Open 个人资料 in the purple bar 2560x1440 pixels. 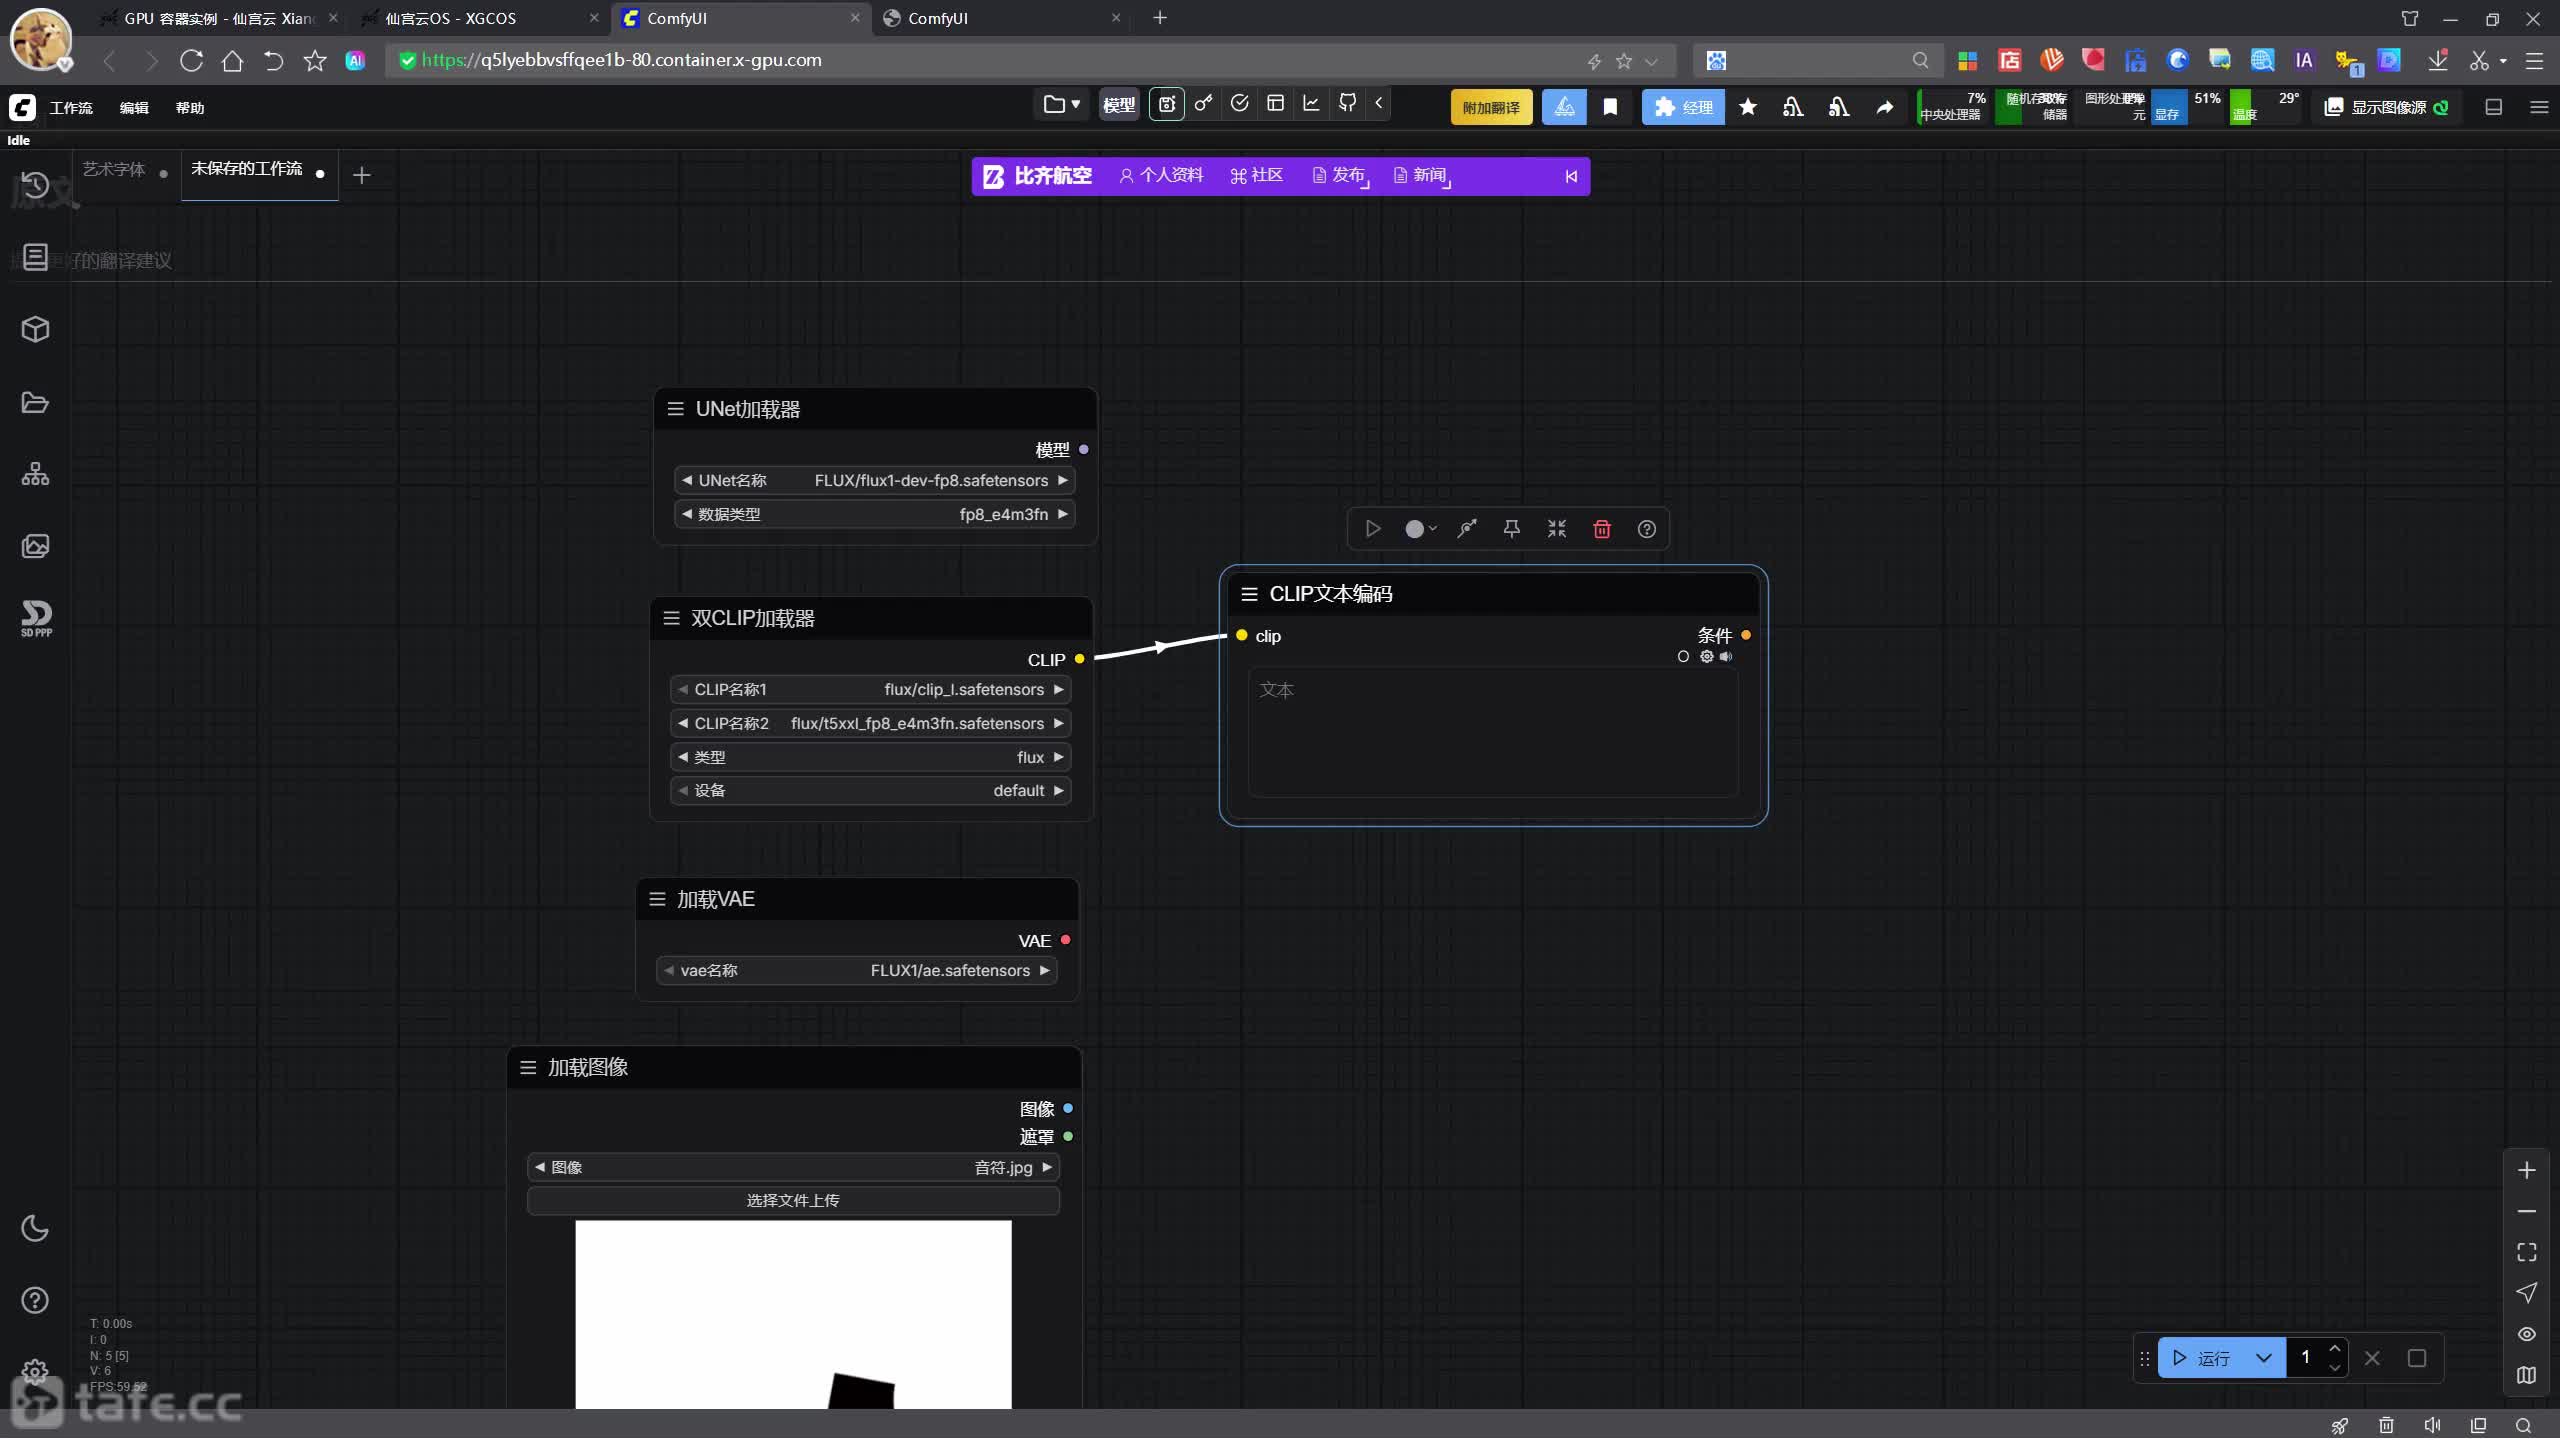pos(1162,175)
